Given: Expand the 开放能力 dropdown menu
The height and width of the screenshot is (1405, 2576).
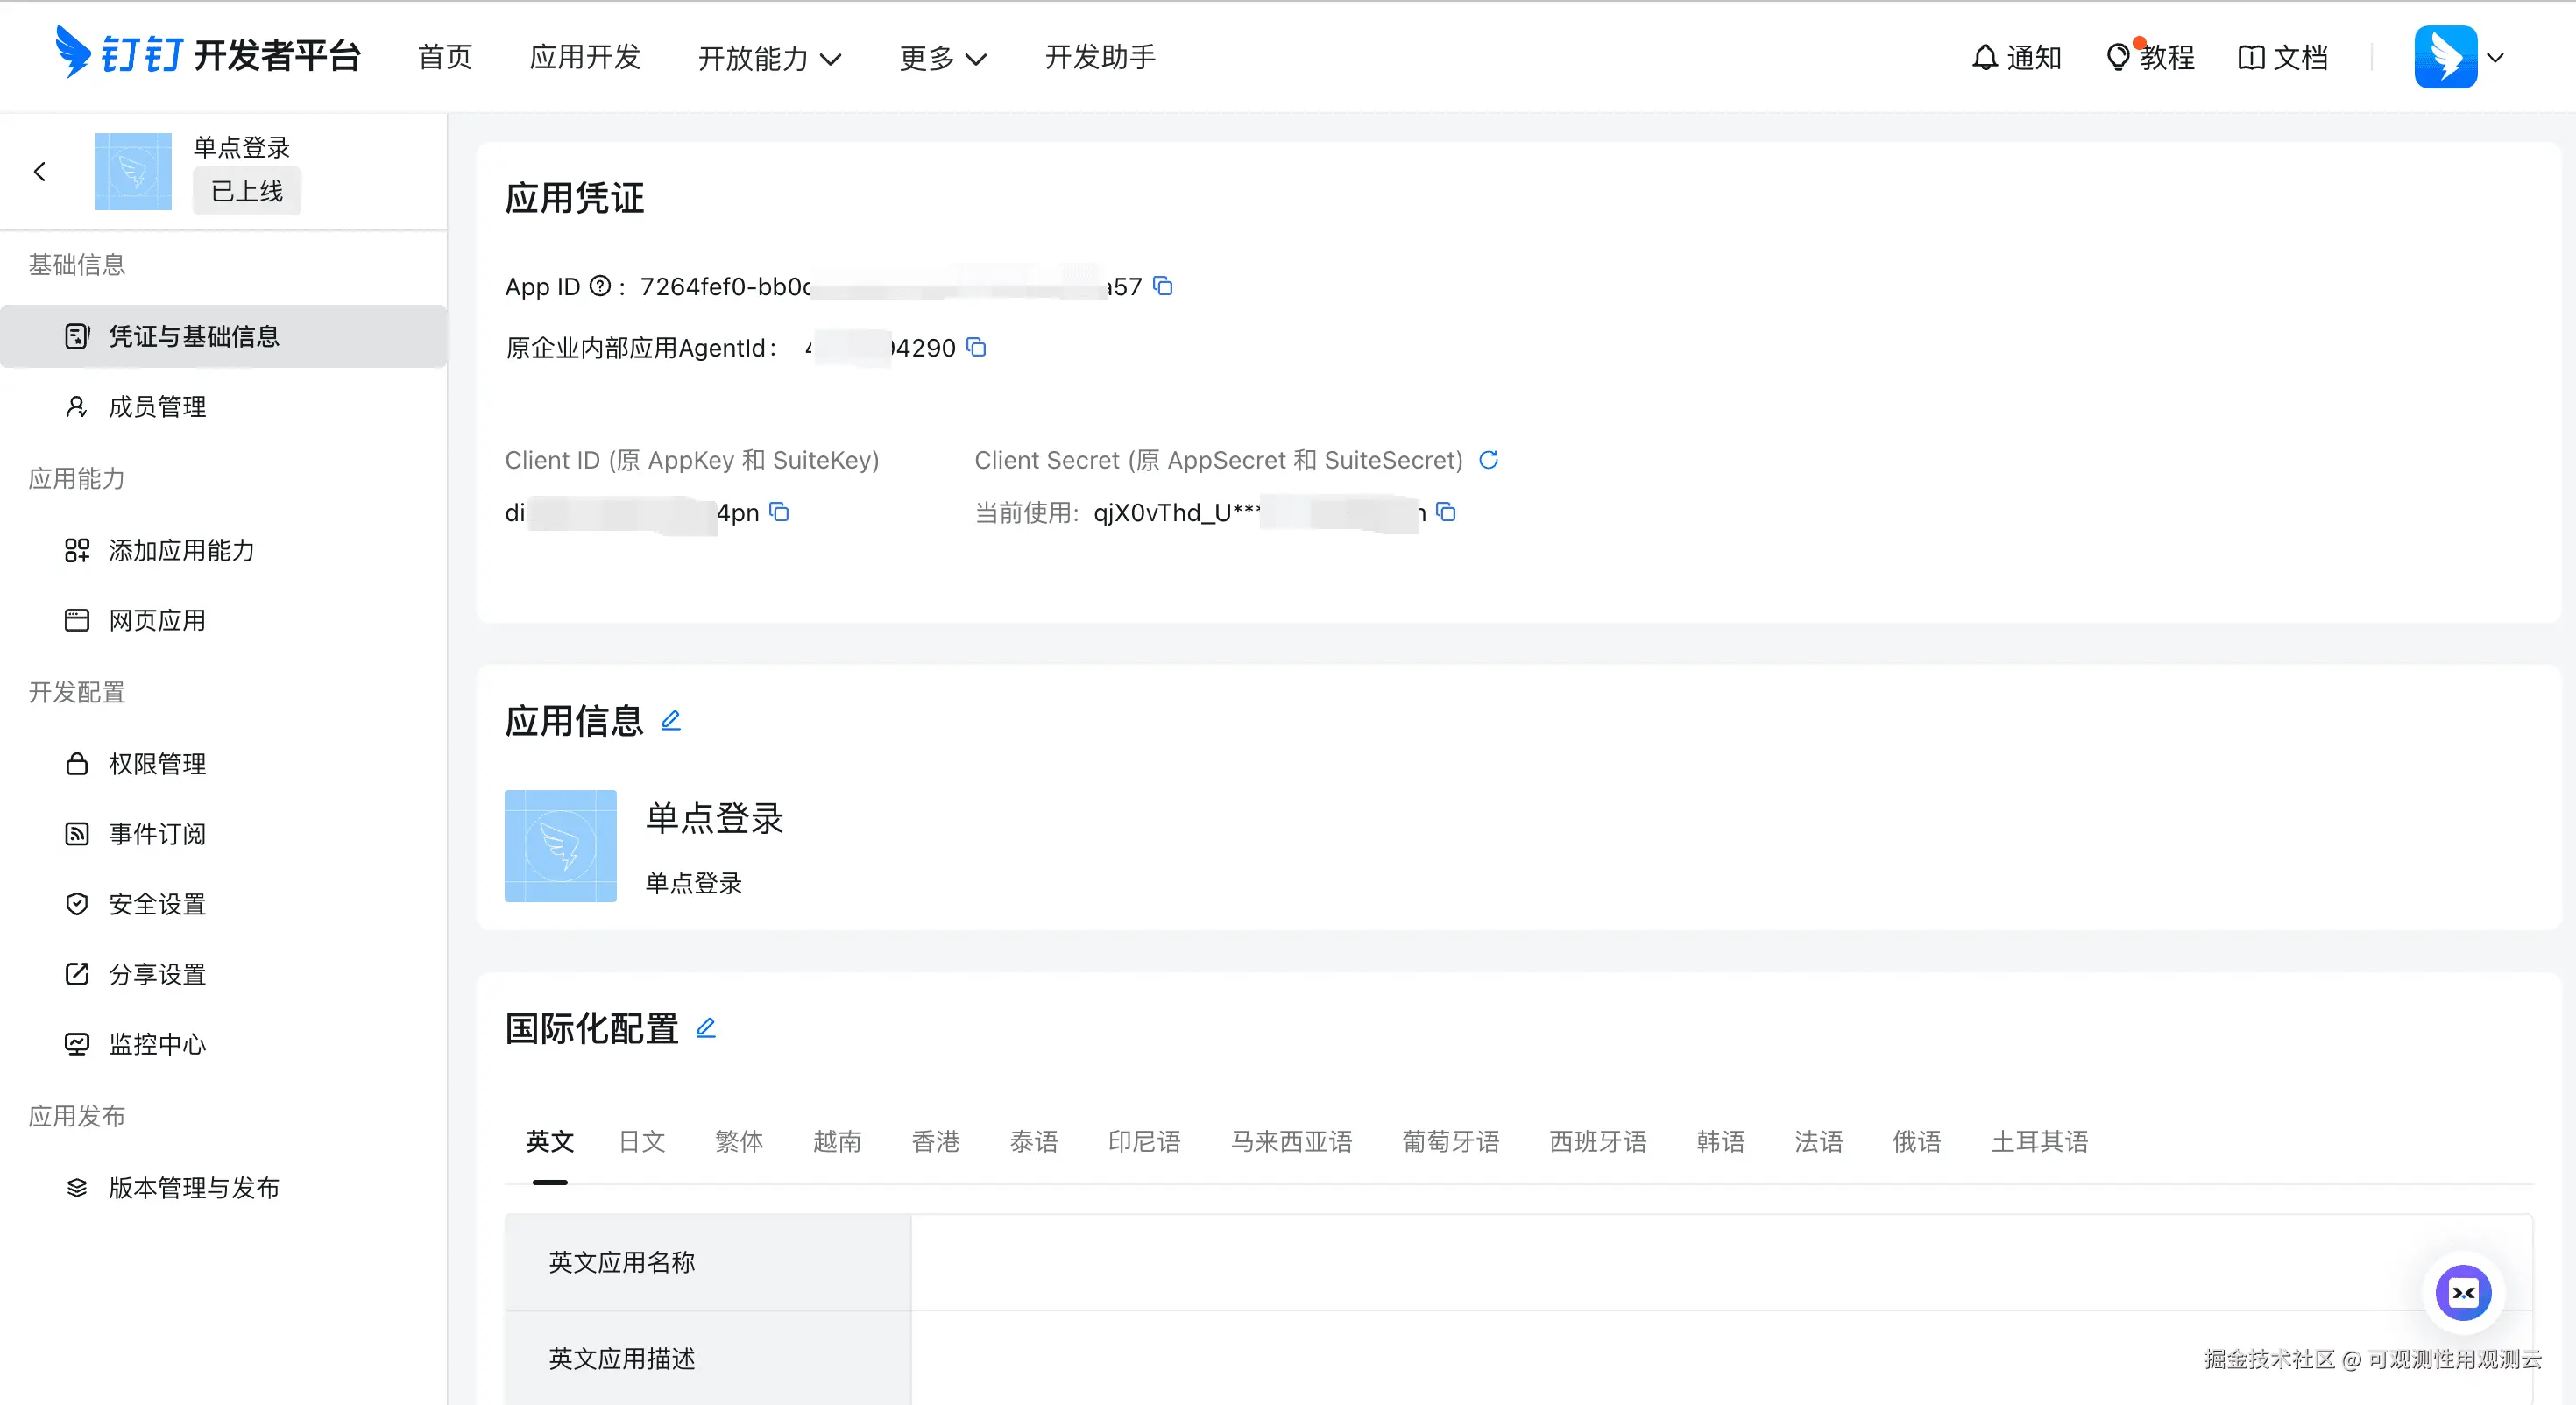Looking at the screenshot, I should pos(769,58).
